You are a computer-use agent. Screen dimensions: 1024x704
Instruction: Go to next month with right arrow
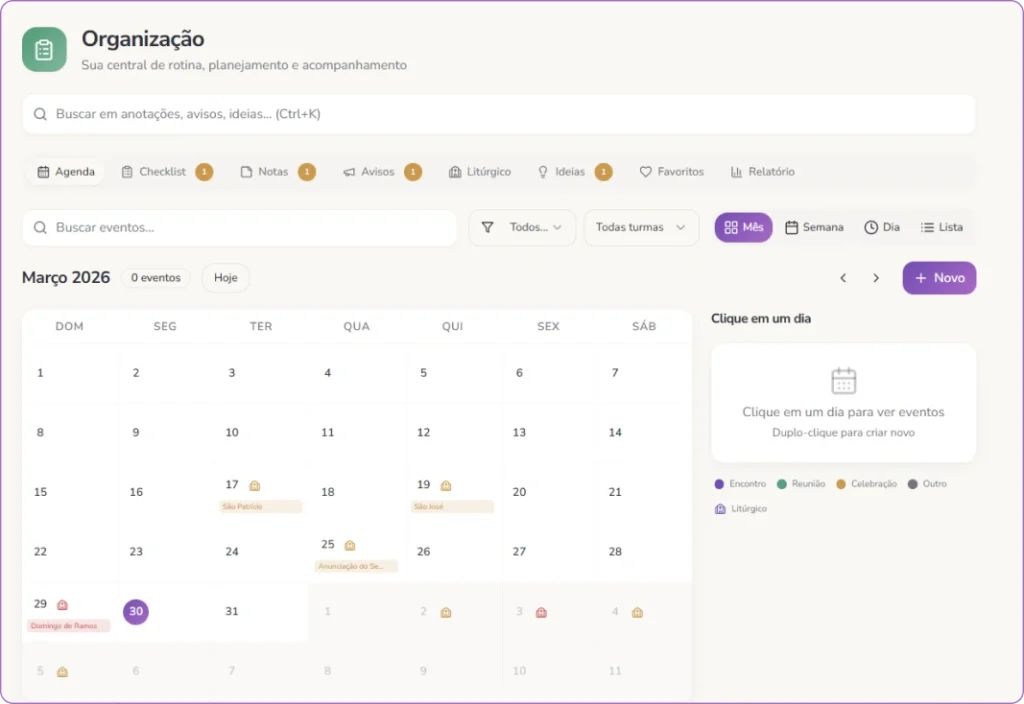click(876, 278)
